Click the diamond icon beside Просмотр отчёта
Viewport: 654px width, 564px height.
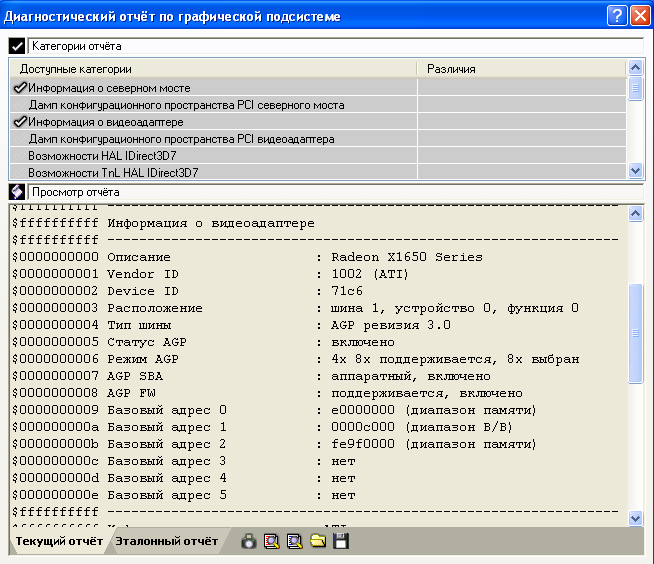click(x=17, y=192)
